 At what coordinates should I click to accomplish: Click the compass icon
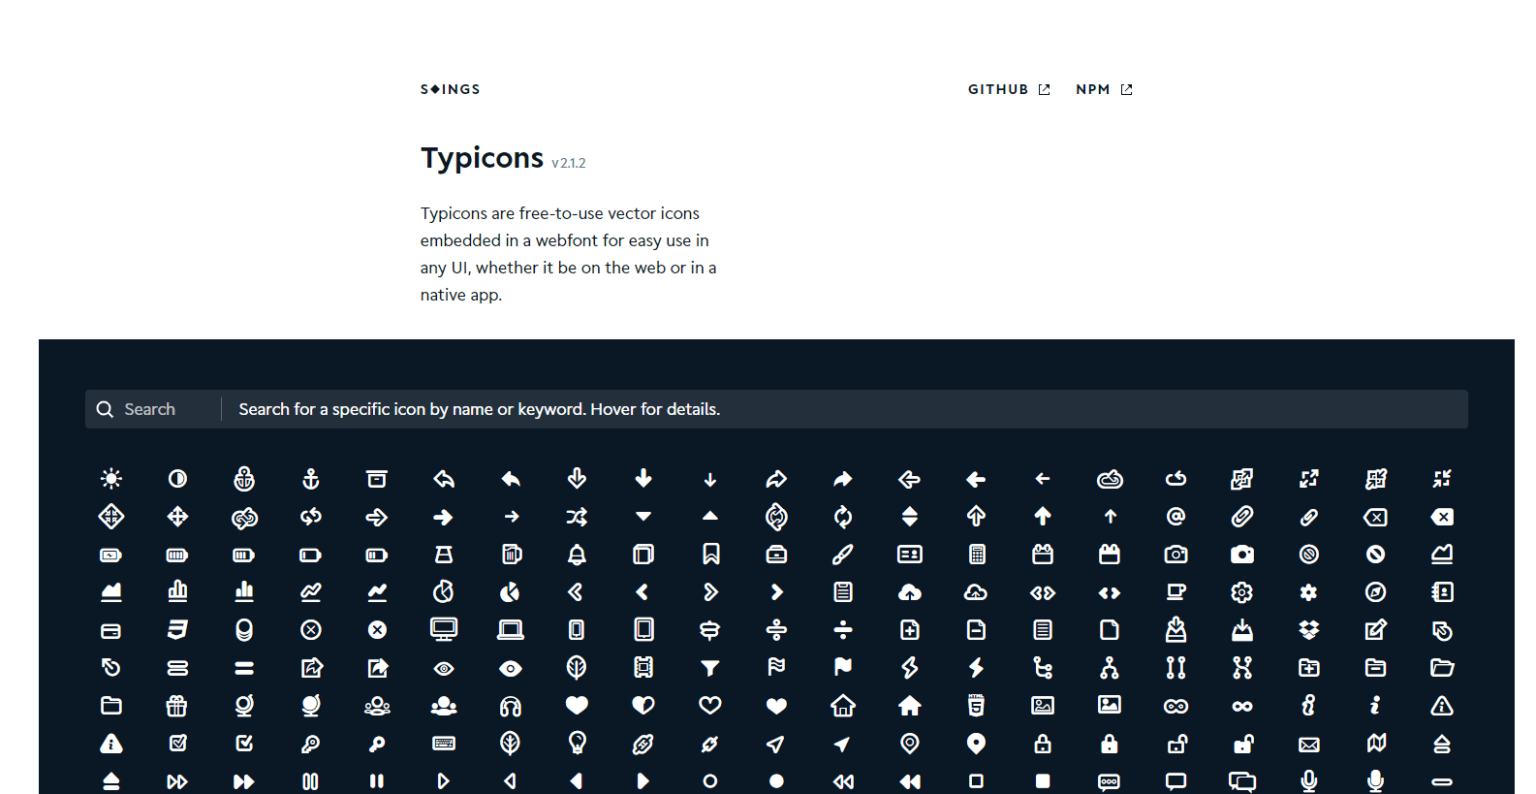click(x=1375, y=591)
